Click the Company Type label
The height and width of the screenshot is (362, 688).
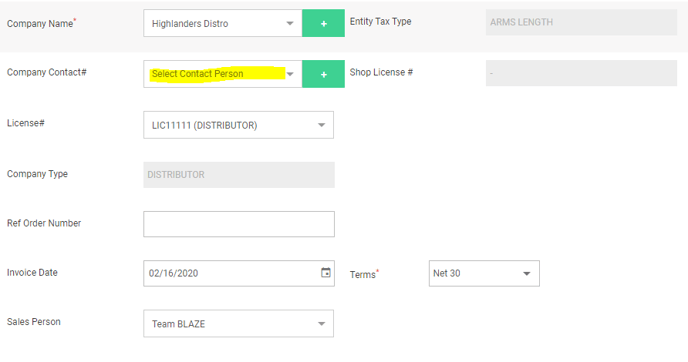coord(37,174)
